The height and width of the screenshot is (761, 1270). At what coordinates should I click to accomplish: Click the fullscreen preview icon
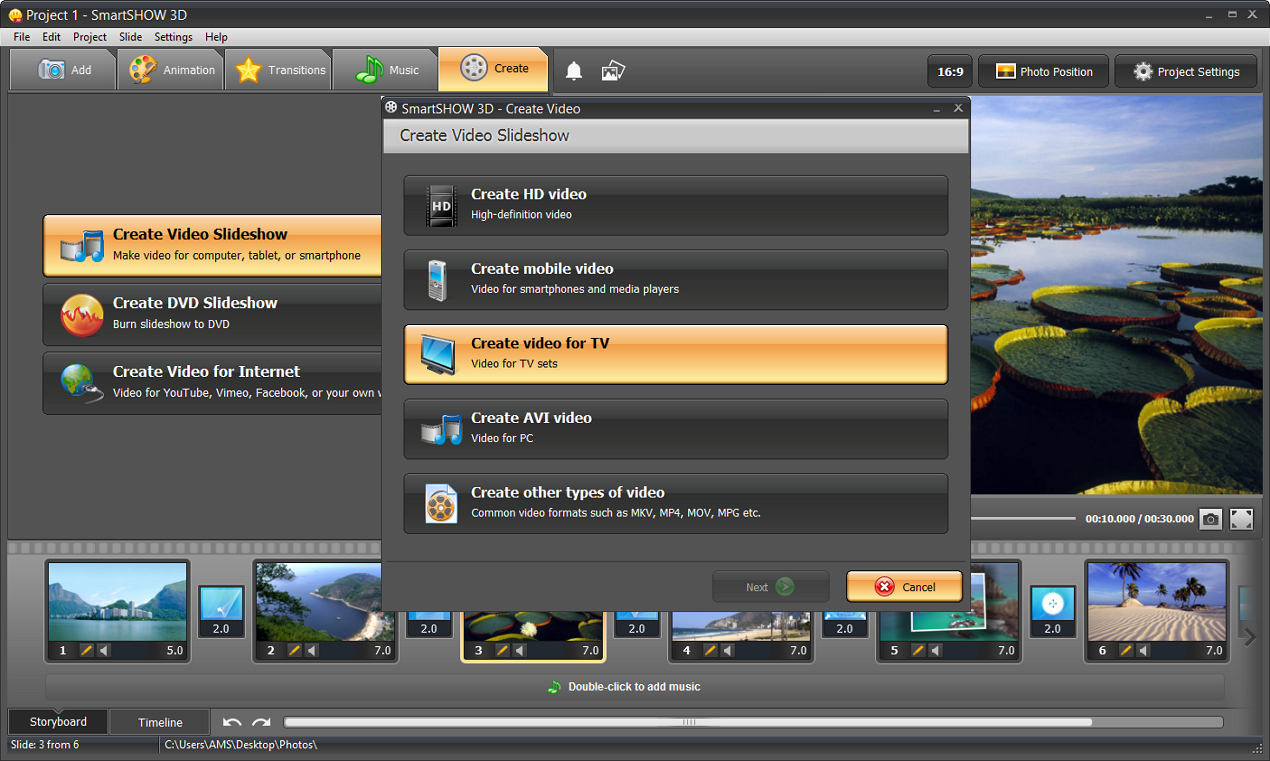tap(1241, 519)
